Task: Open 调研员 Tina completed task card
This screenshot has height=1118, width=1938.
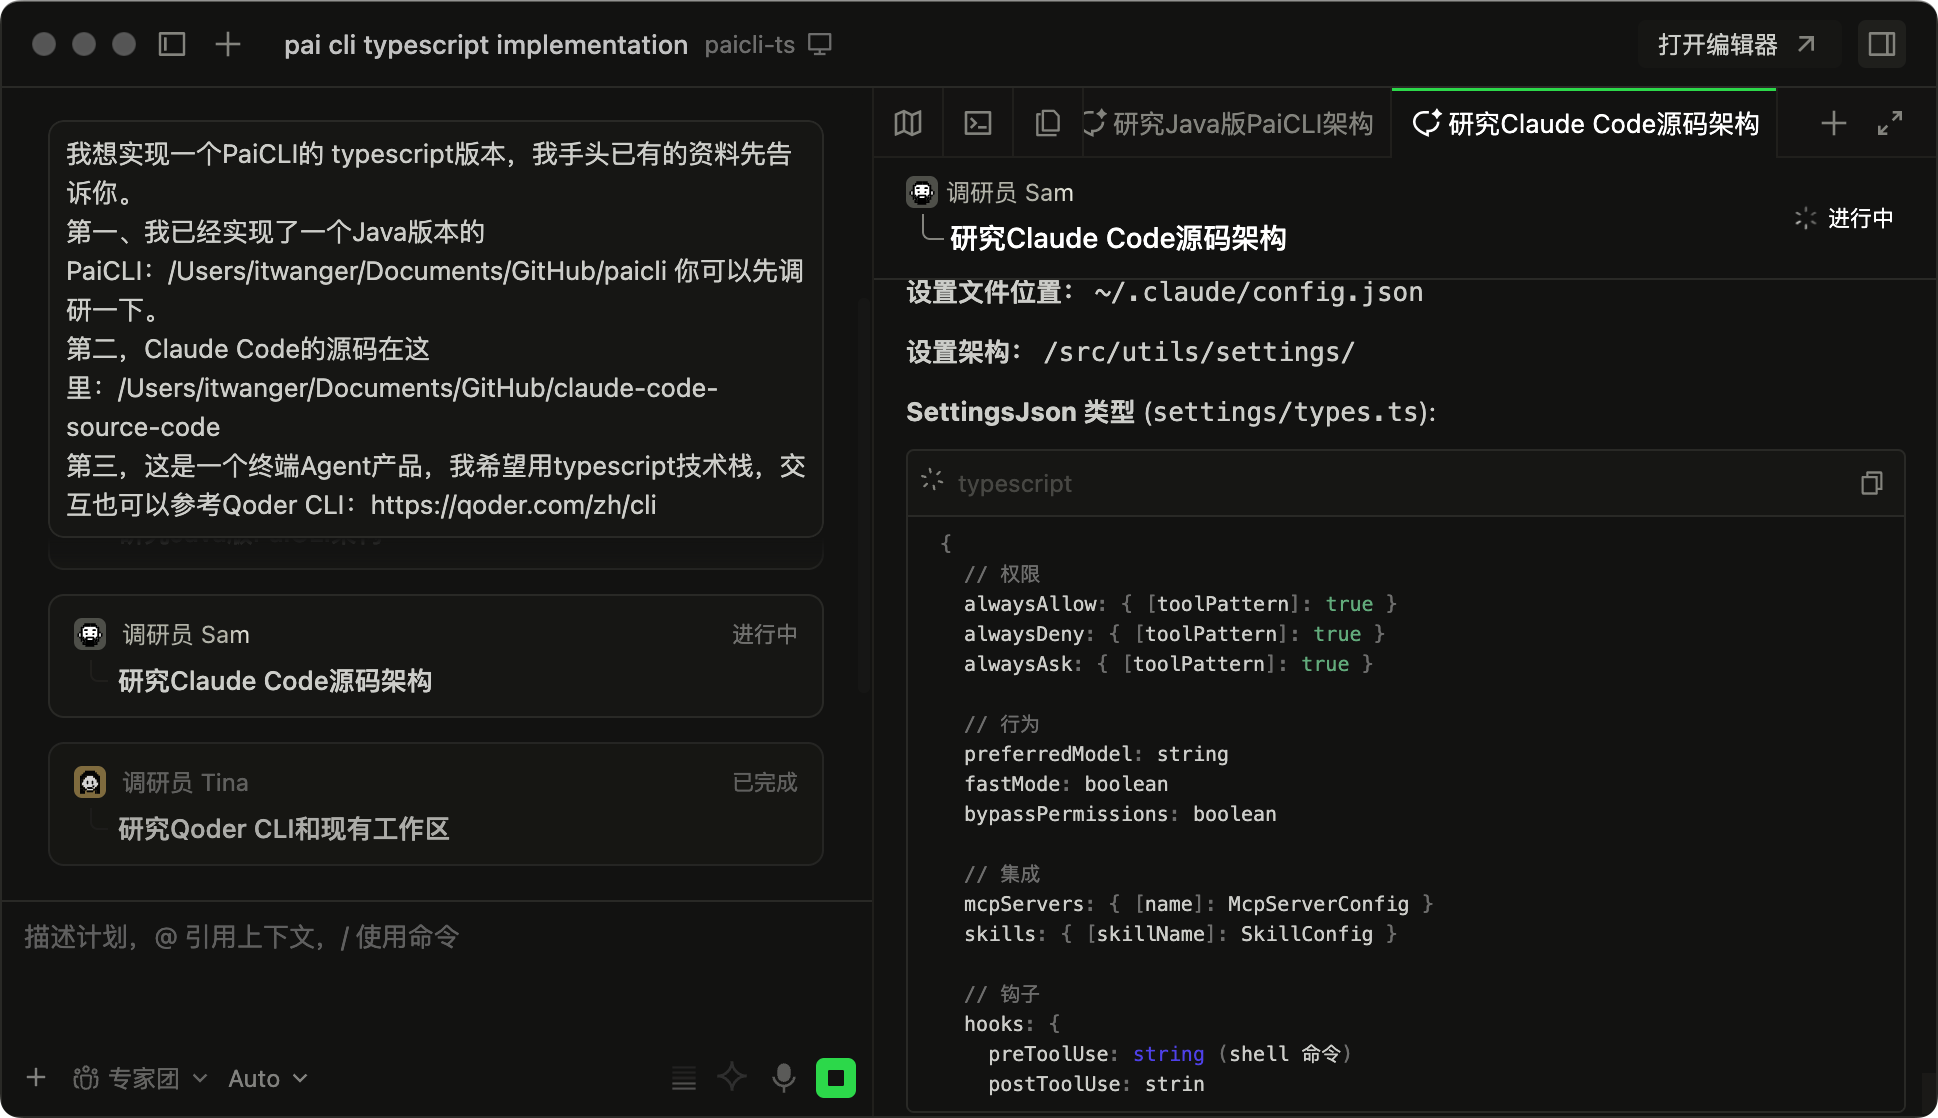Action: 436,804
